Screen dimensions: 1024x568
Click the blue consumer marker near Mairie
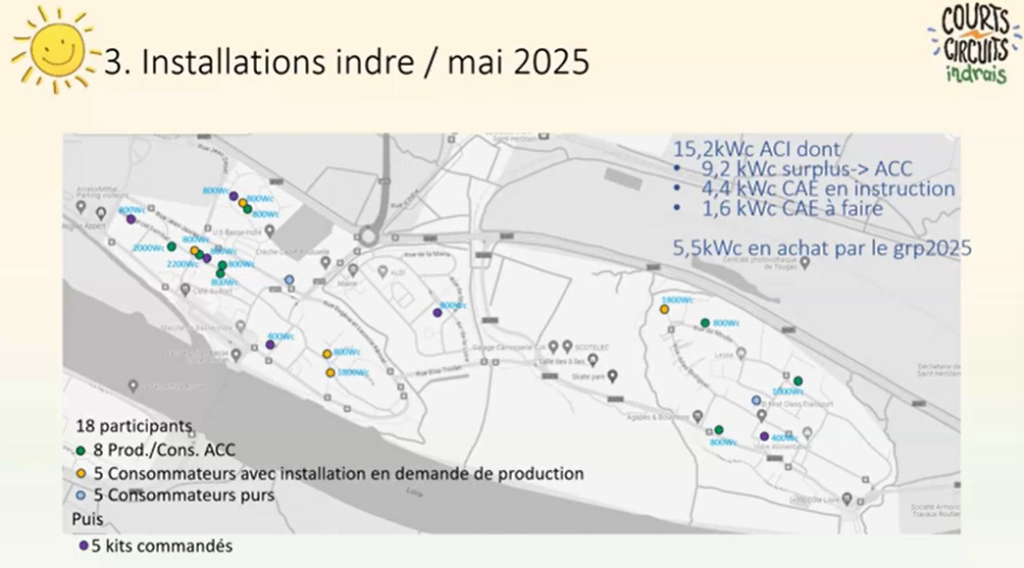(290, 280)
